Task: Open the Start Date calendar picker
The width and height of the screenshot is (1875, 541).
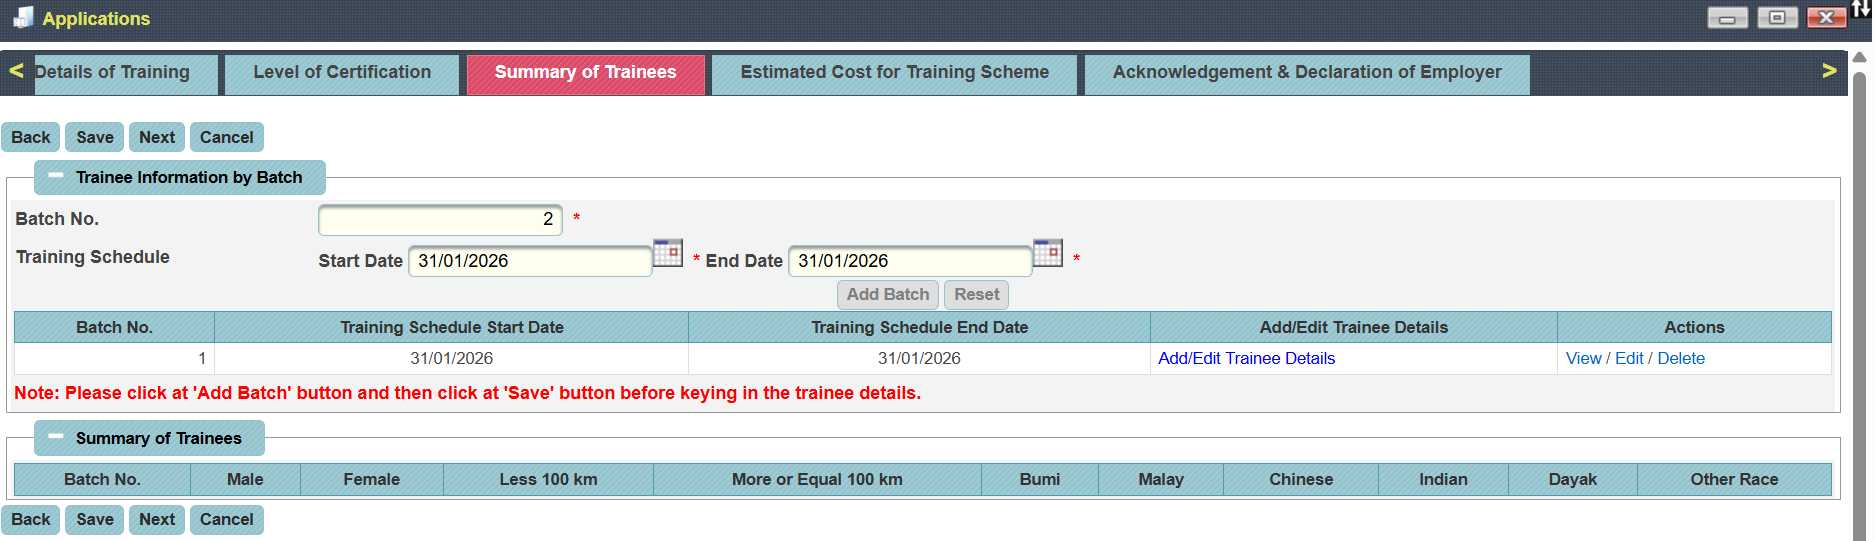Action: tap(667, 253)
